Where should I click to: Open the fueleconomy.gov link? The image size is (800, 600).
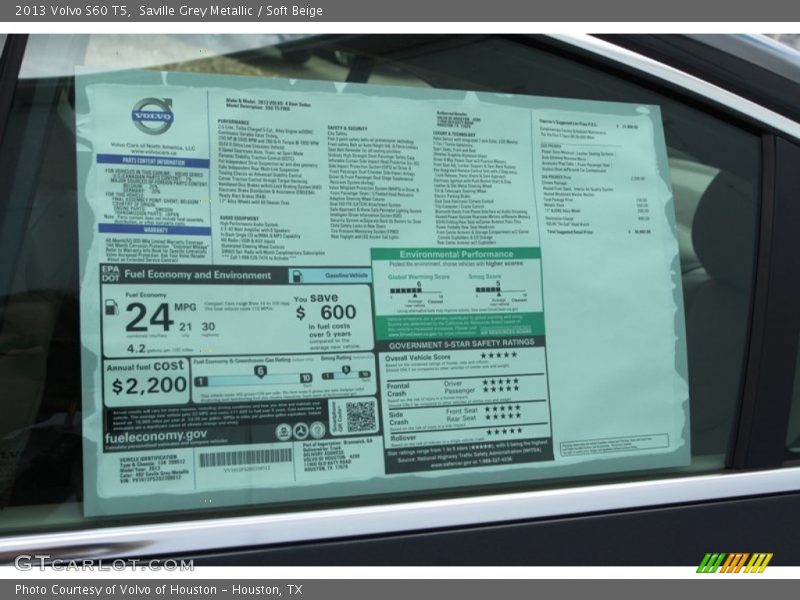pos(156,436)
